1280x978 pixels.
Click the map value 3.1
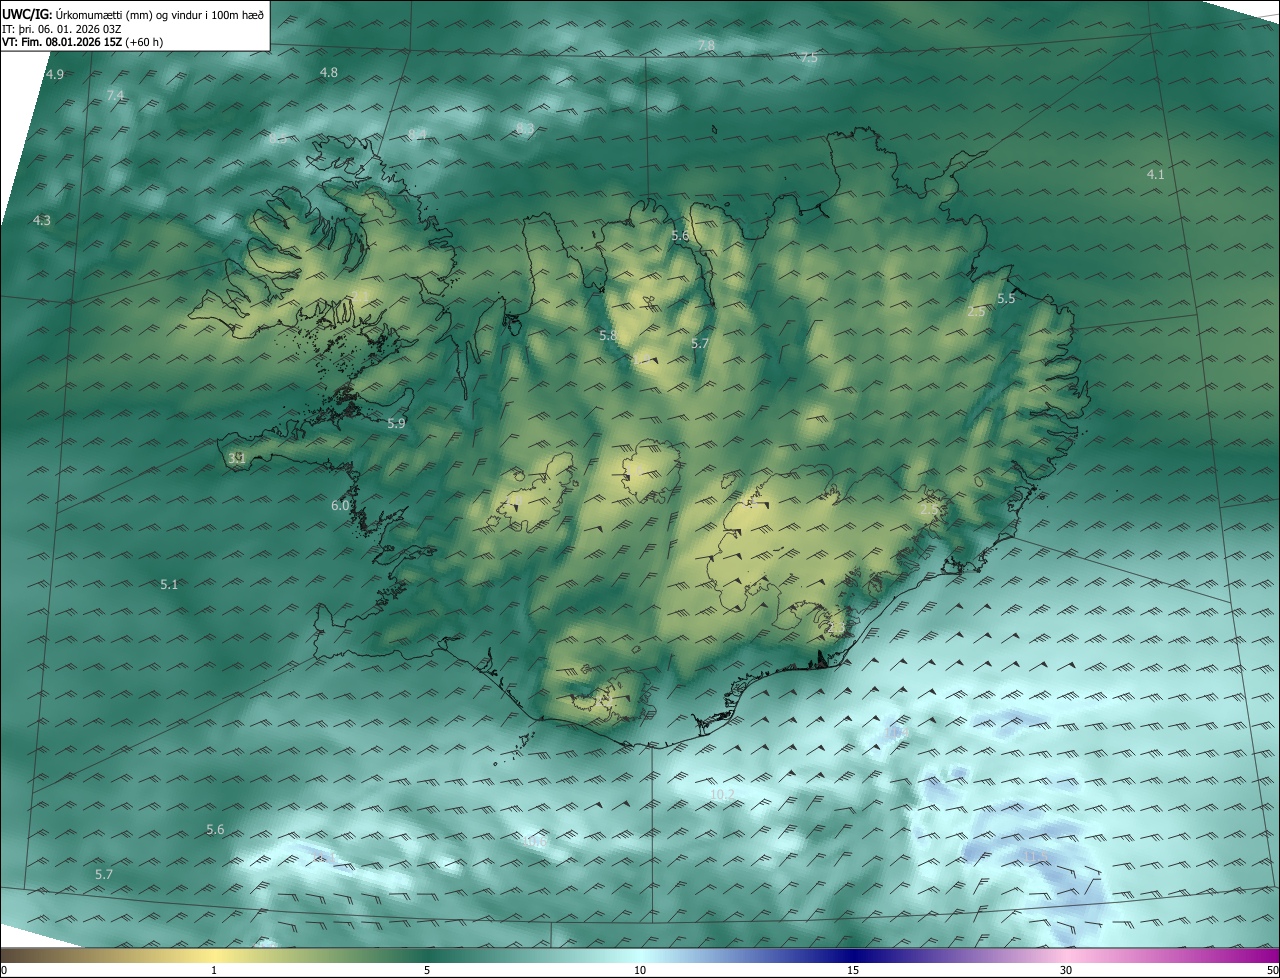(237, 458)
